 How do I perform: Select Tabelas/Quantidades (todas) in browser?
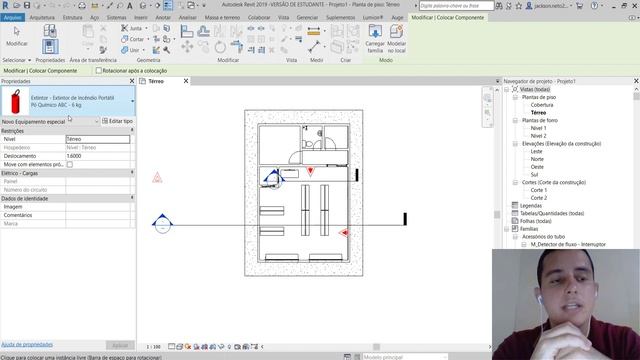(x=552, y=213)
